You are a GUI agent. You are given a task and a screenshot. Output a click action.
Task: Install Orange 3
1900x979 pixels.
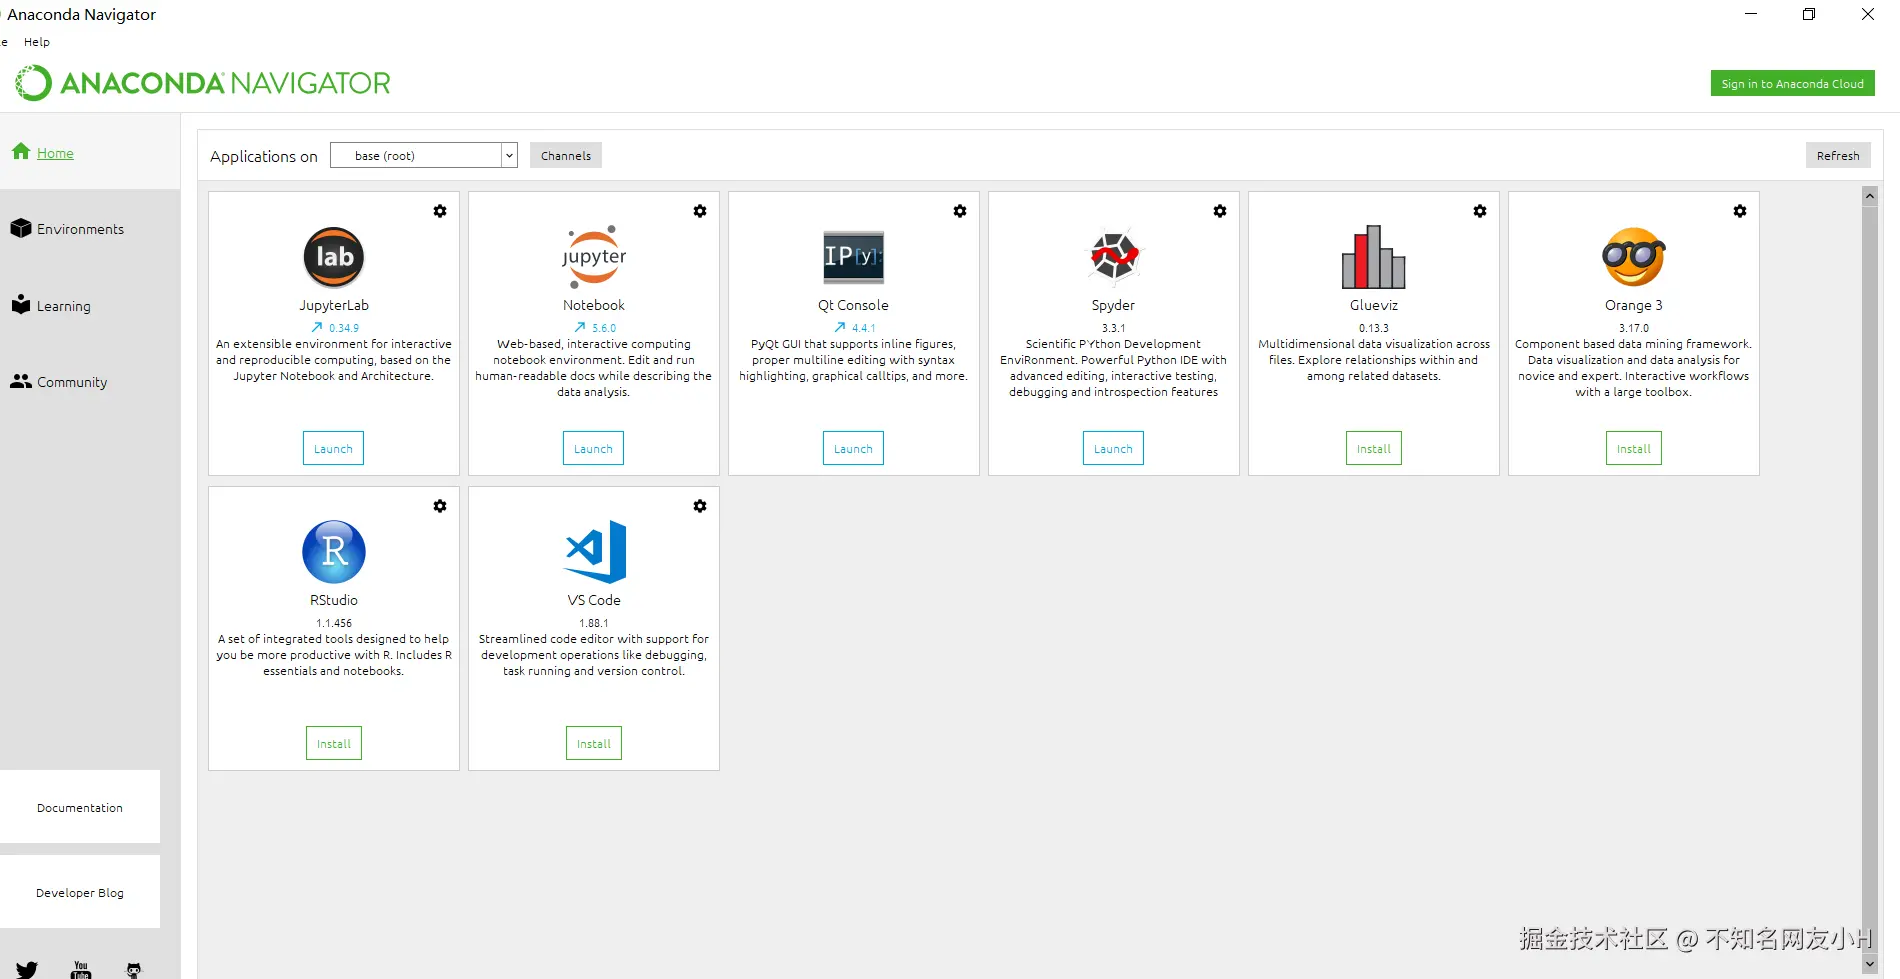click(x=1634, y=448)
